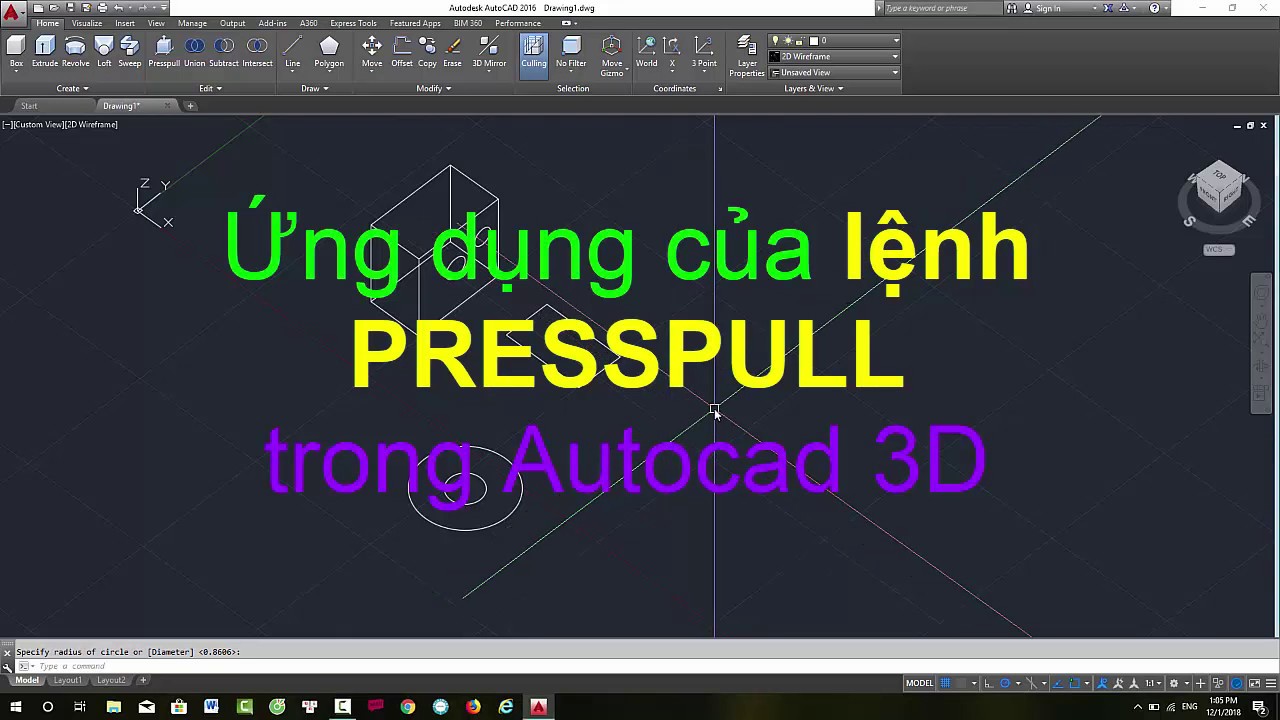Select the Revolve tool
The width and height of the screenshot is (1280, 720).
(x=75, y=52)
